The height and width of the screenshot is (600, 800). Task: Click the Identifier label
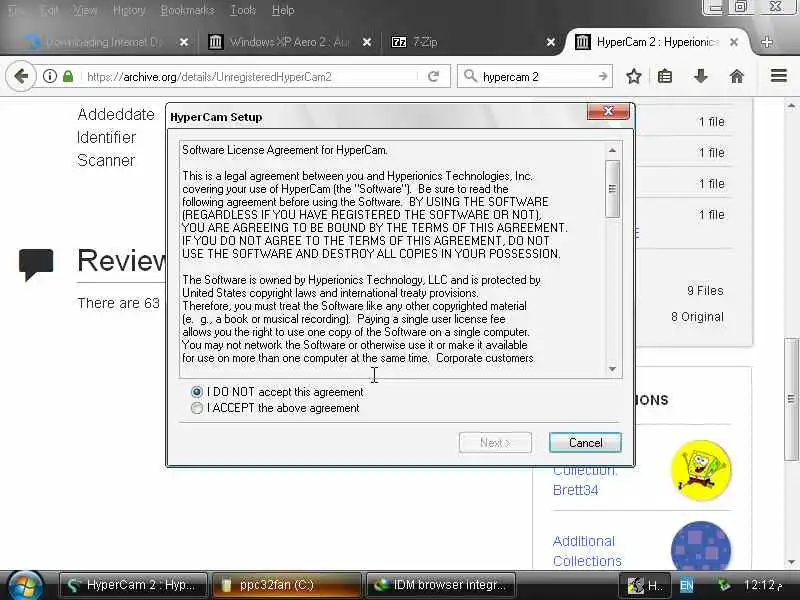coord(106,137)
